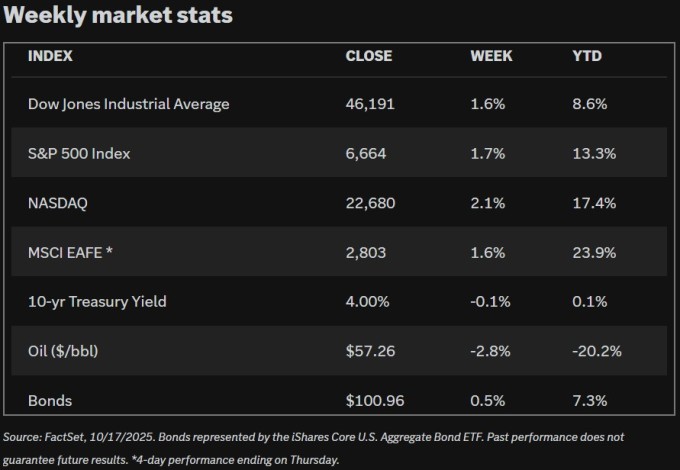Image resolution: width=680 pixels, height=470 pixels.
Task: Click the NASDAQ row label
Action: (x=58, y=203)
